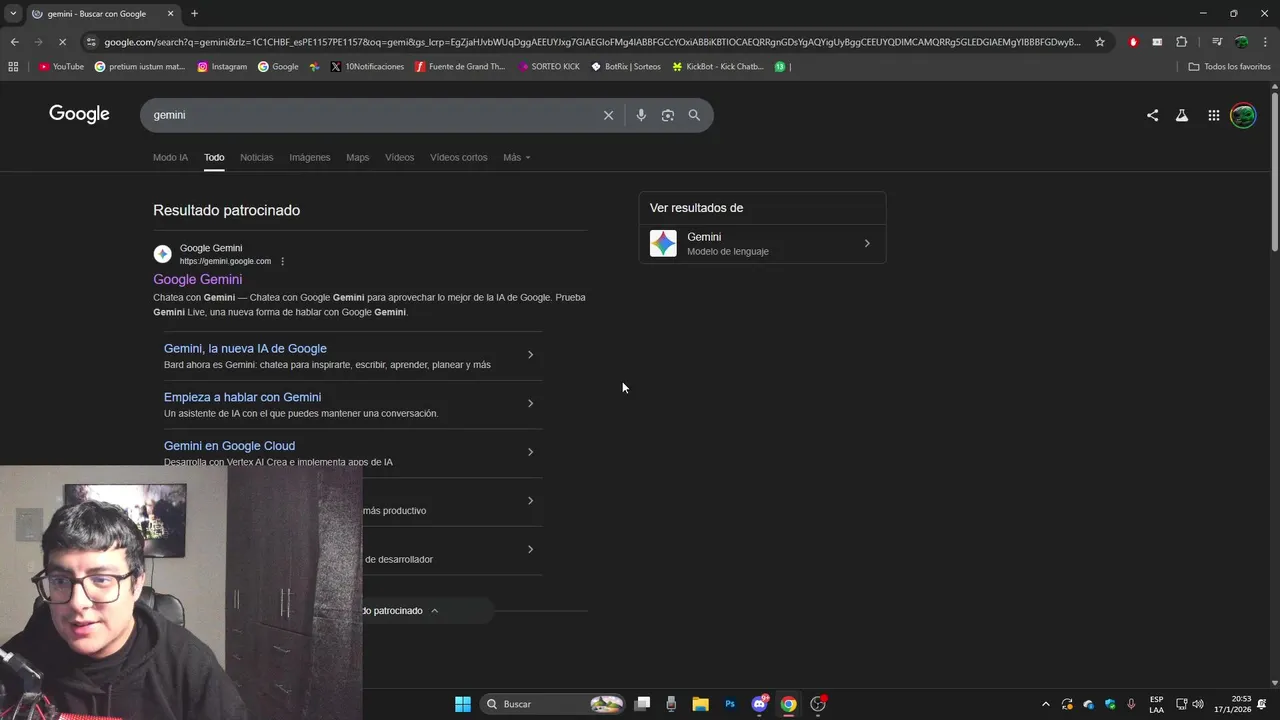
Task: Open the Google Gemini result title link
Action: point(197,280)
